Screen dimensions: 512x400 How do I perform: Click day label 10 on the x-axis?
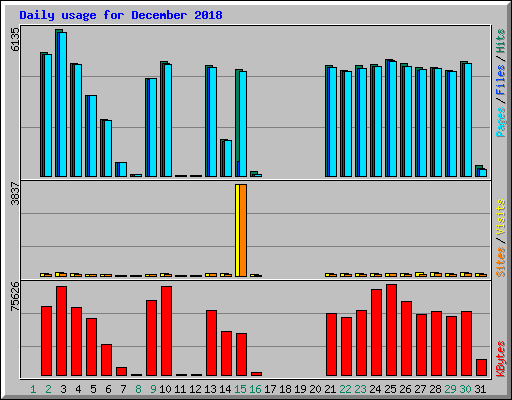165,389
